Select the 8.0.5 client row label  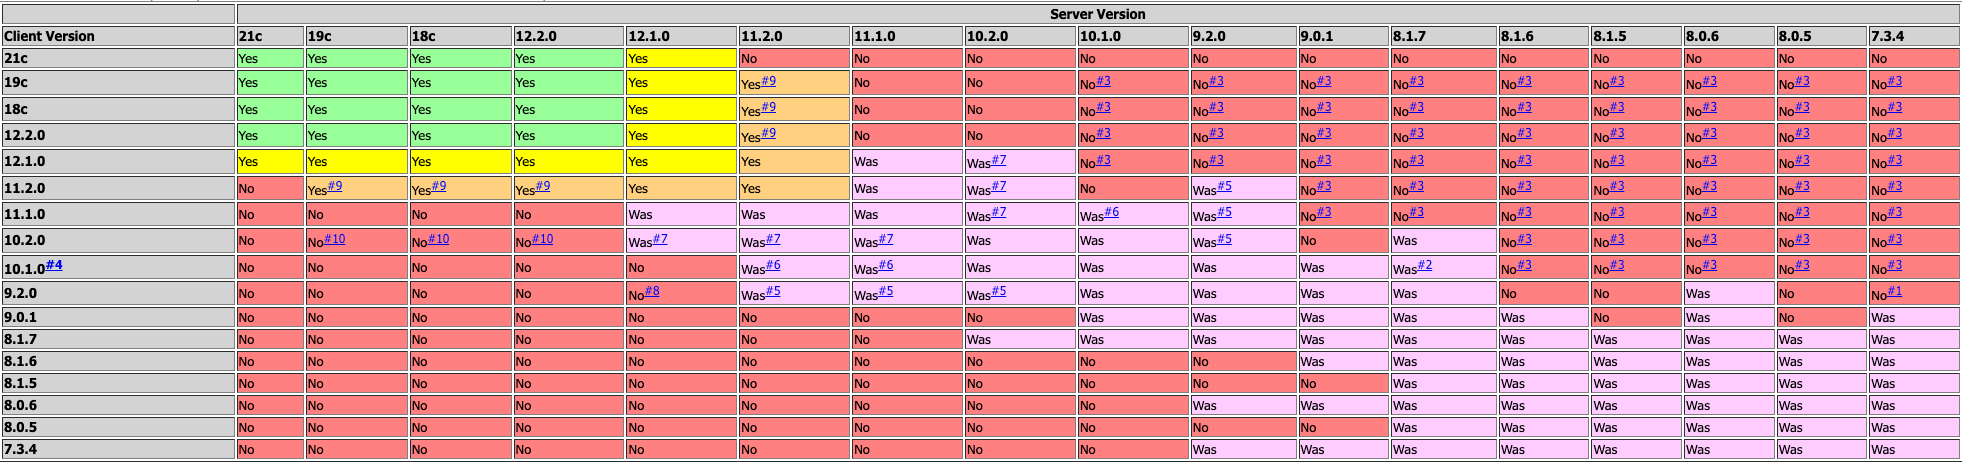click(x=118, y=427)
